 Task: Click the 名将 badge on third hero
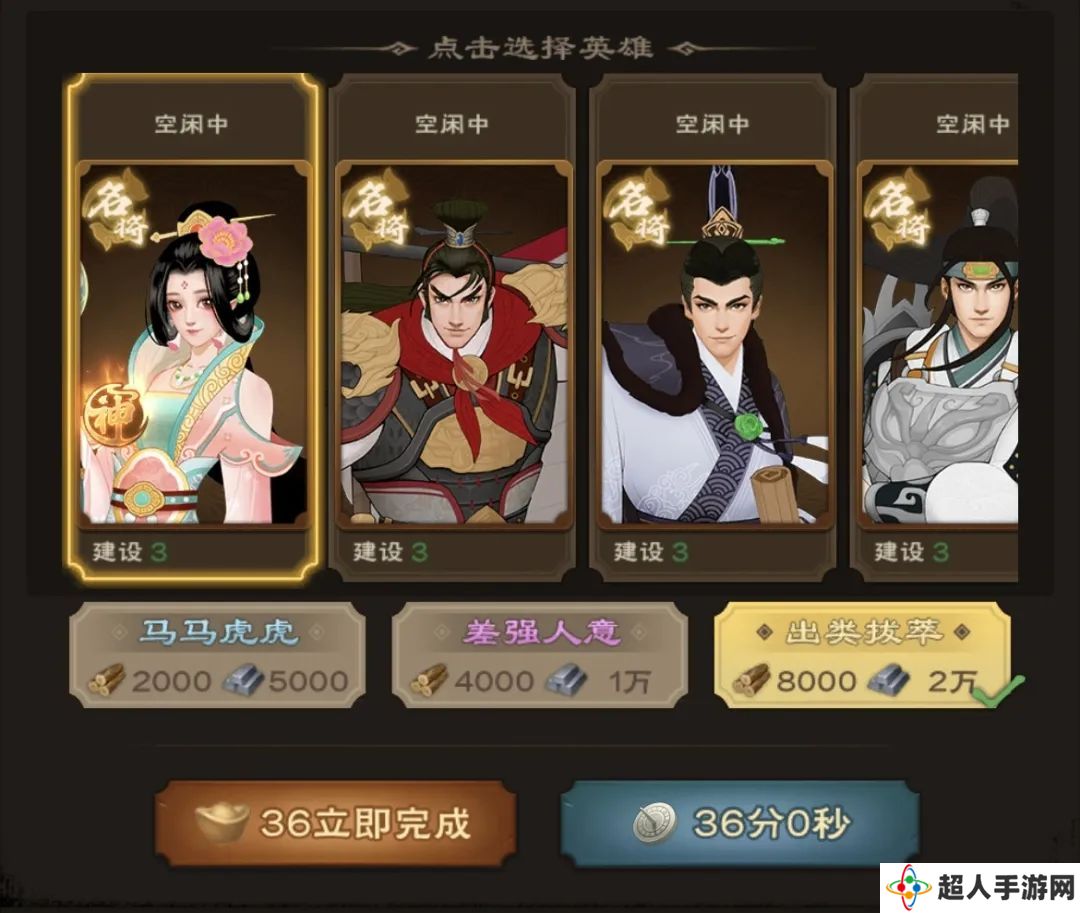pos(638,208)
